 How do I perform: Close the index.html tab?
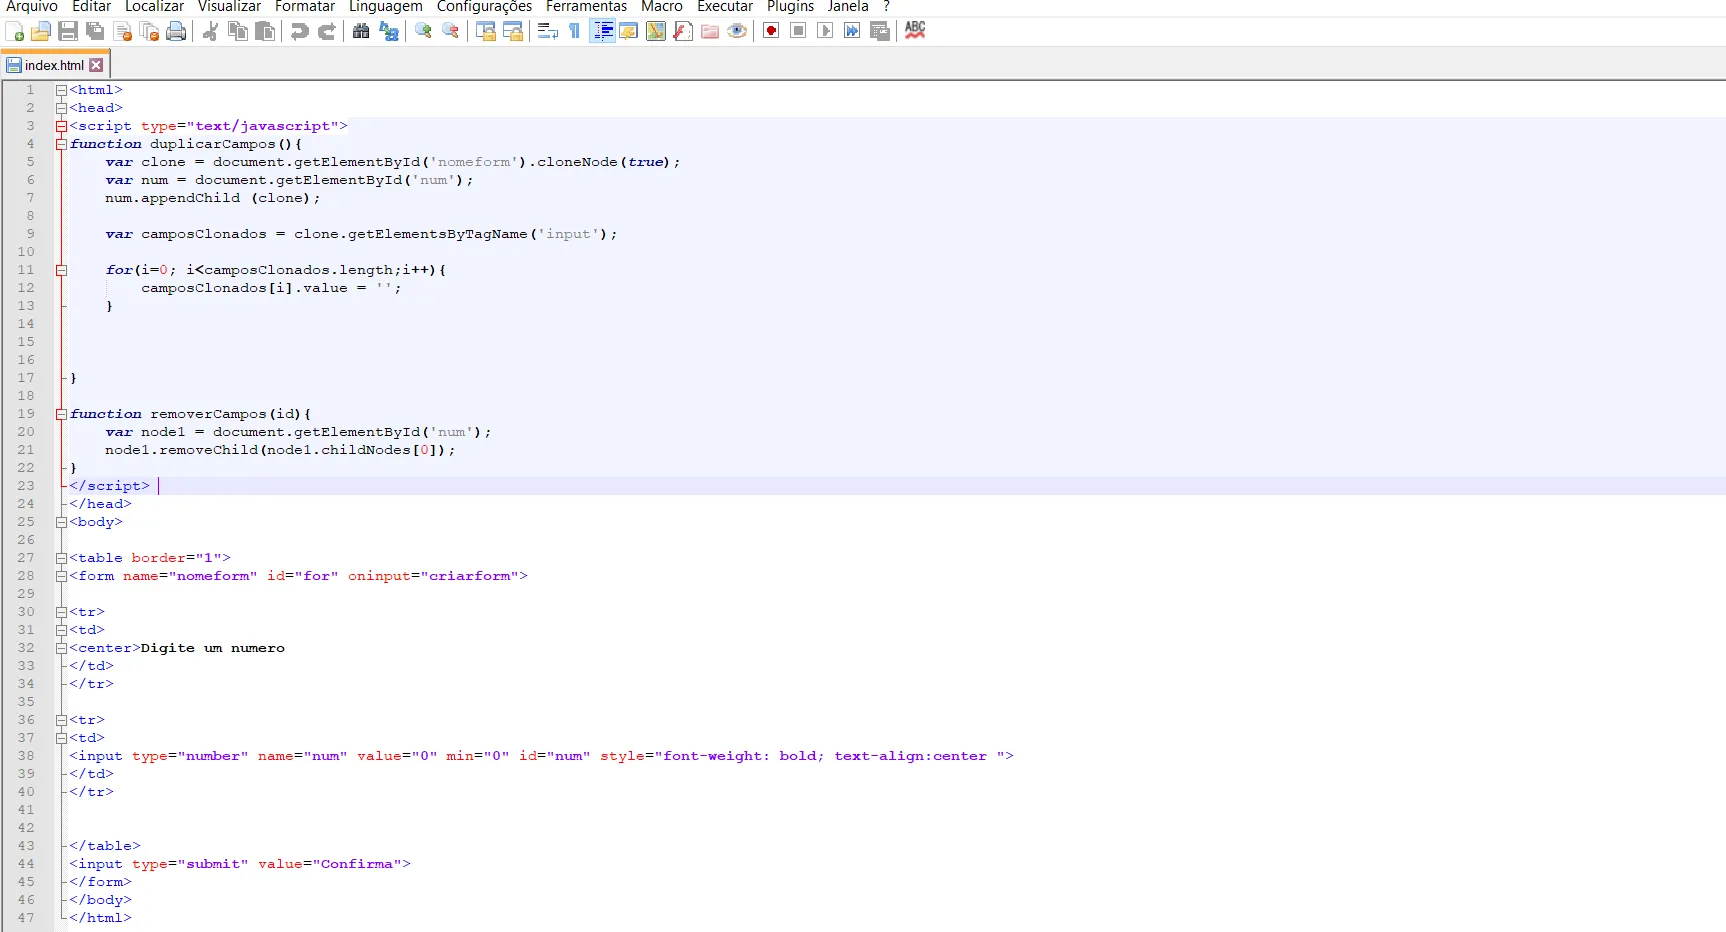coord(96,66)
